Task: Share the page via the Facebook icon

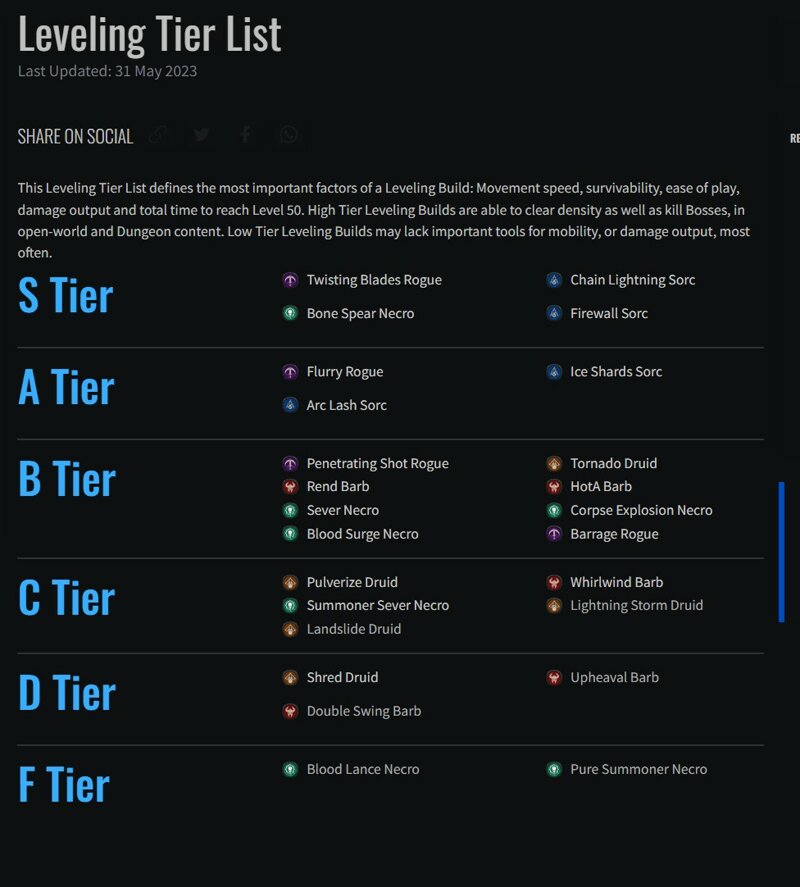Action: [x=245, y=135]
